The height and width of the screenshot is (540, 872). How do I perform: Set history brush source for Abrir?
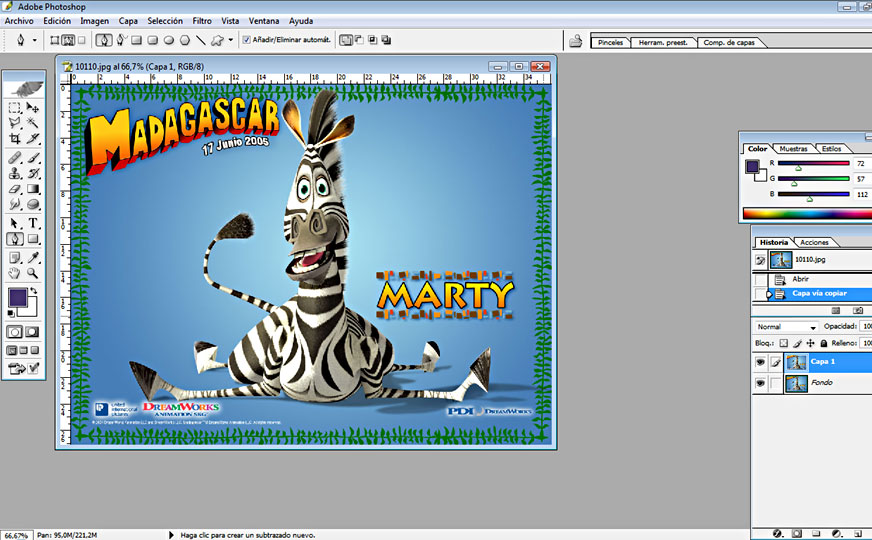click(x=760, y=279)
